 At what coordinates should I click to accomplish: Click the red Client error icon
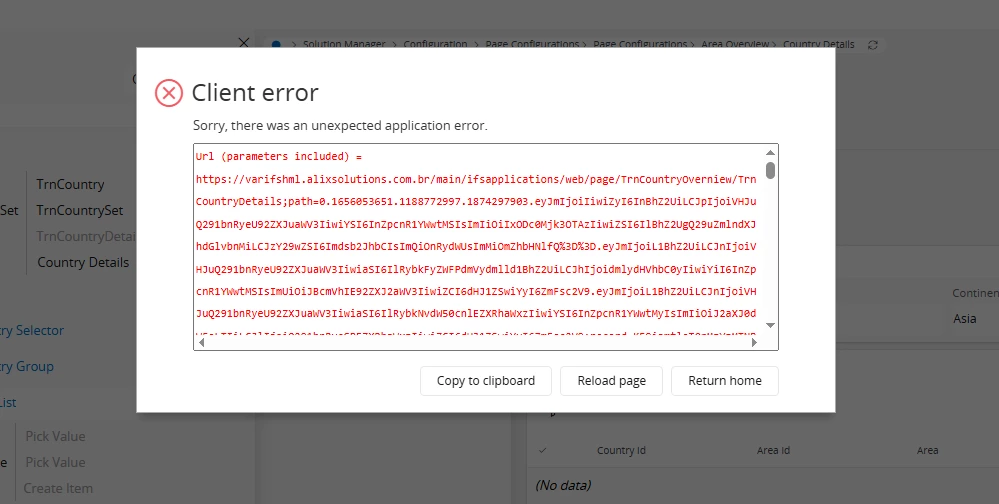(x=169, y=93)
